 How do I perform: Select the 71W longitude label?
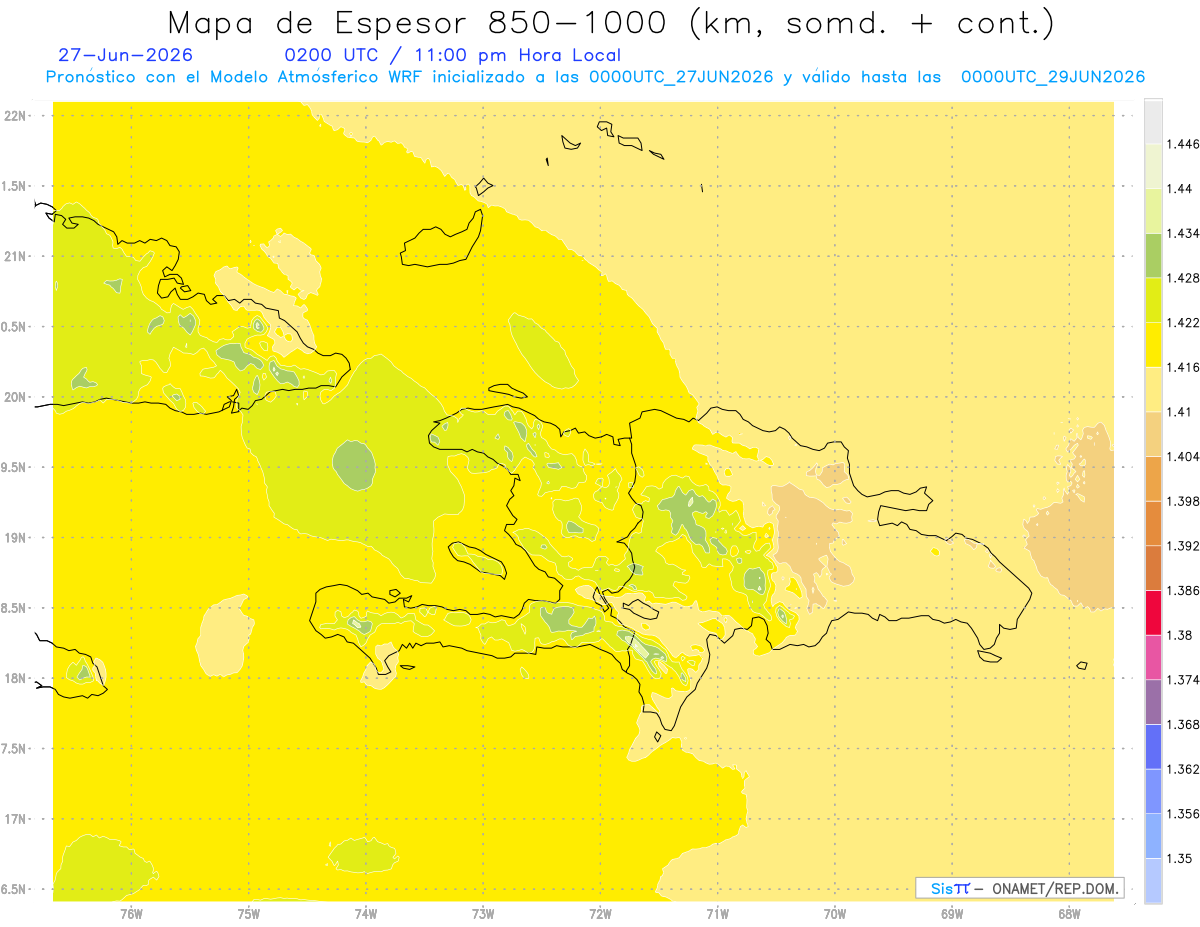click(717, 914)
